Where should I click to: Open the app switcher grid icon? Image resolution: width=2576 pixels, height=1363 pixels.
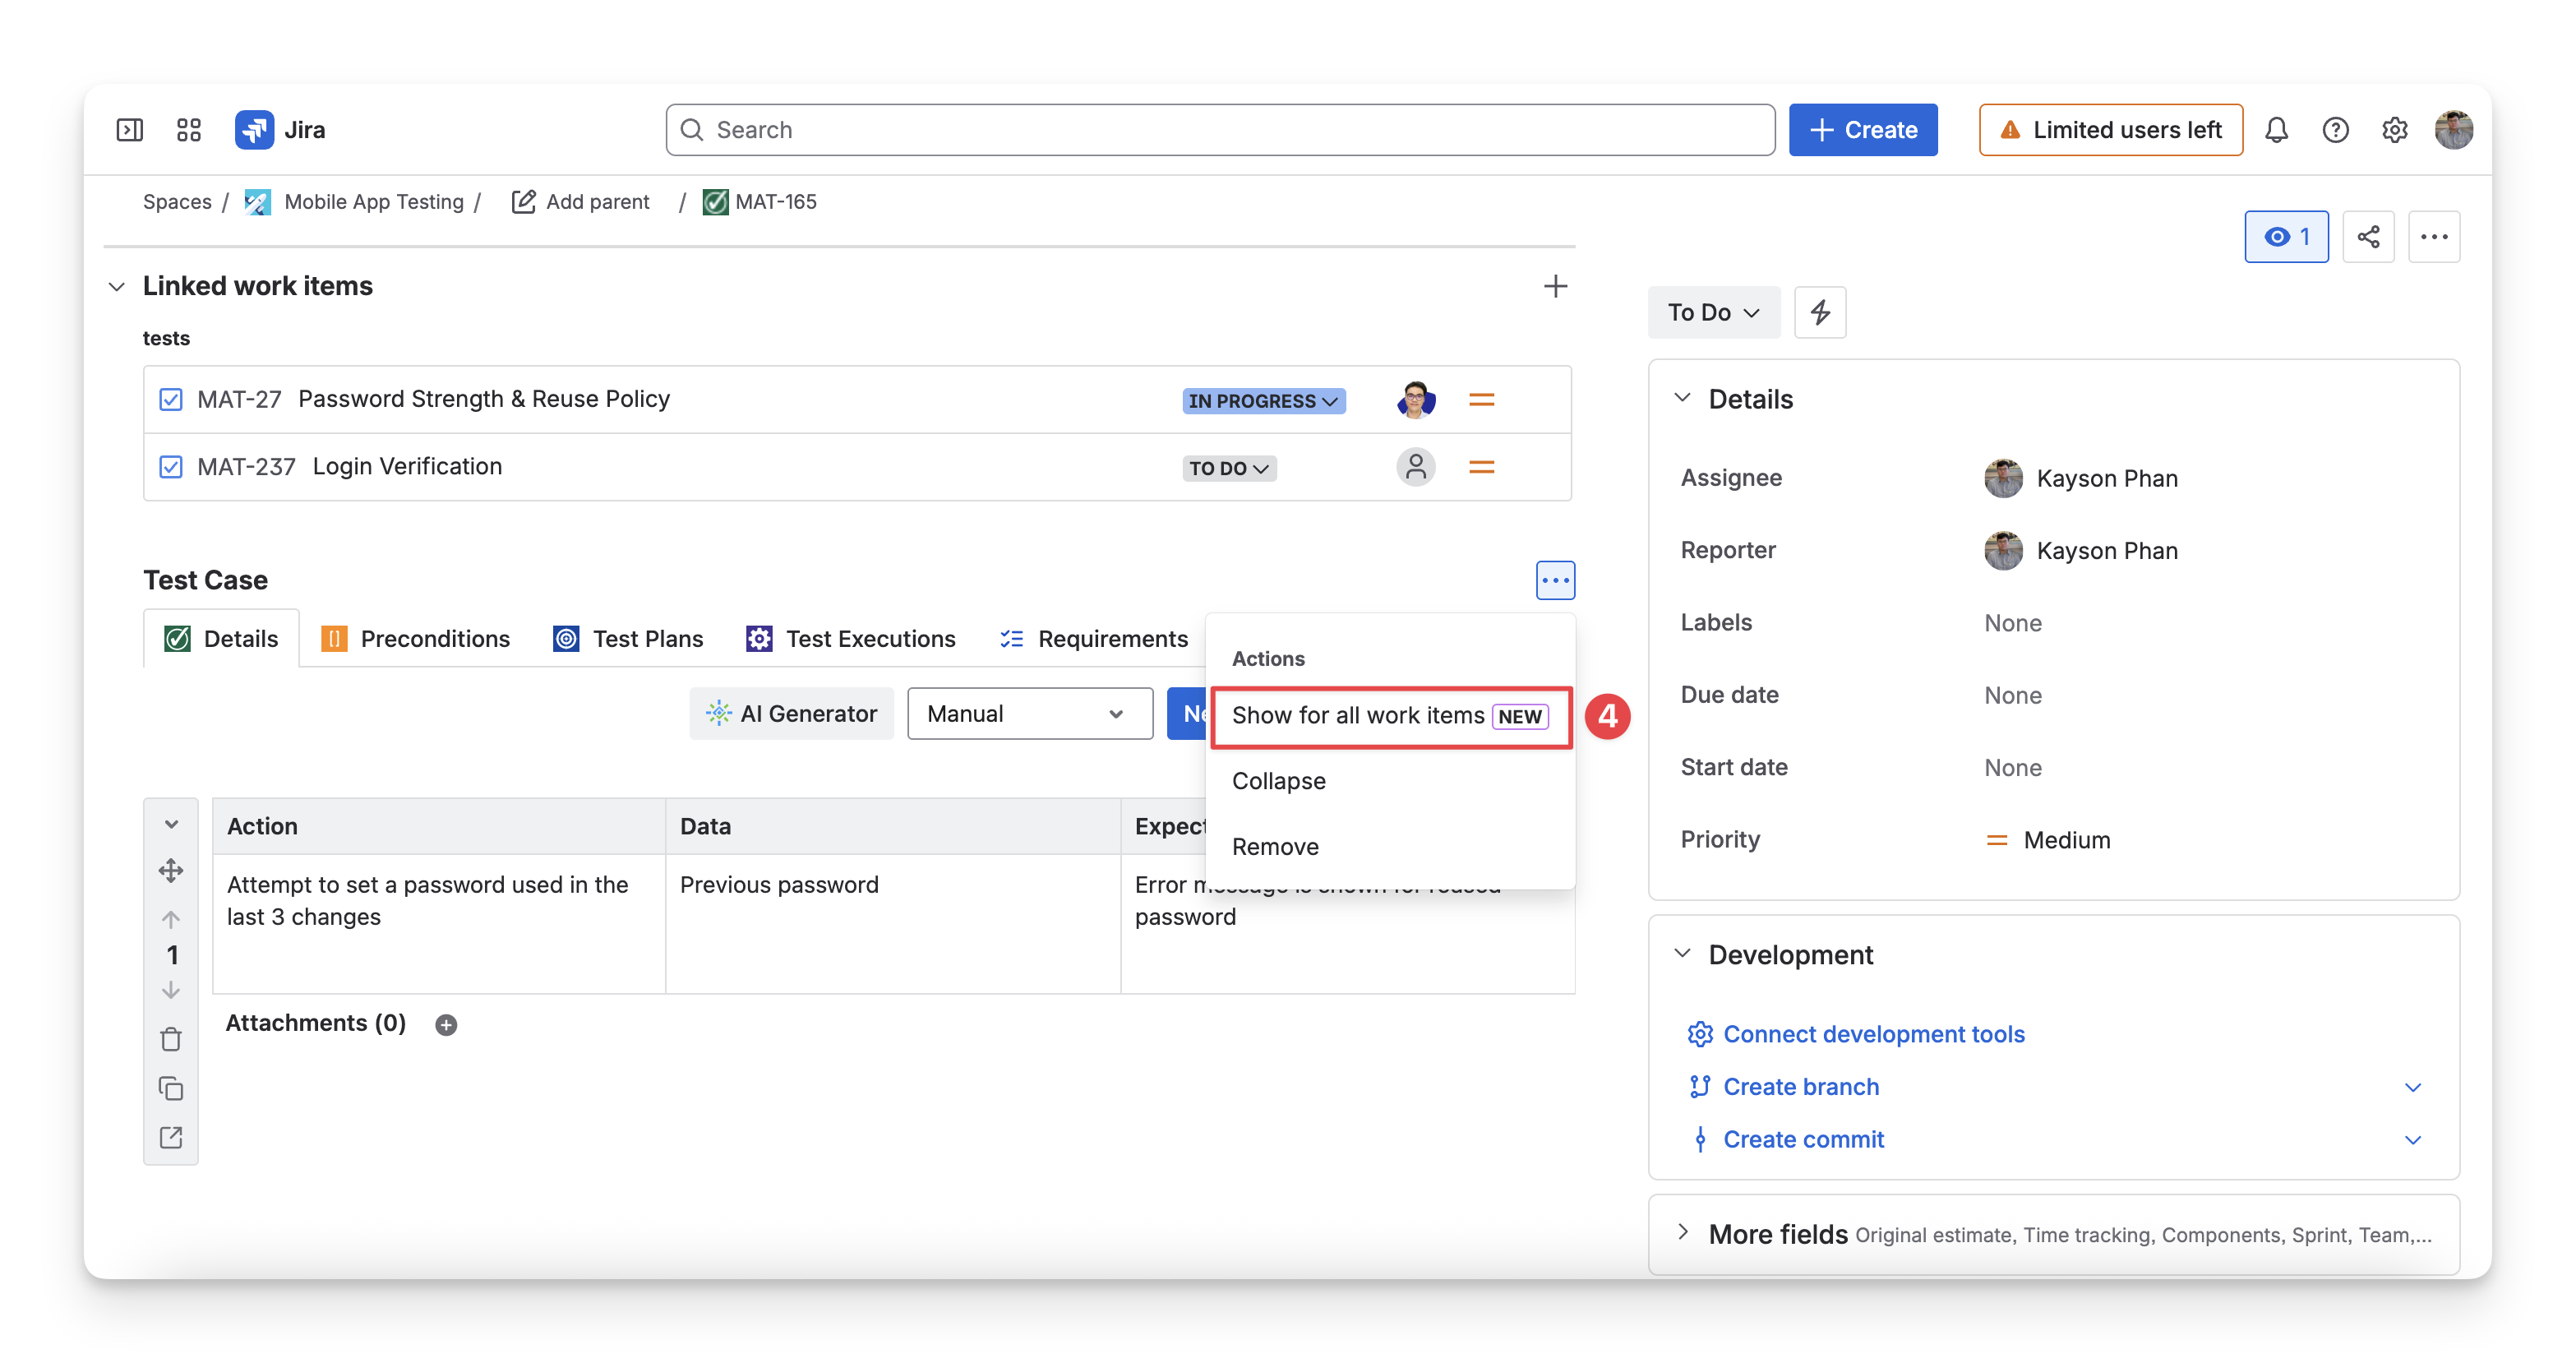coord(189,130)
